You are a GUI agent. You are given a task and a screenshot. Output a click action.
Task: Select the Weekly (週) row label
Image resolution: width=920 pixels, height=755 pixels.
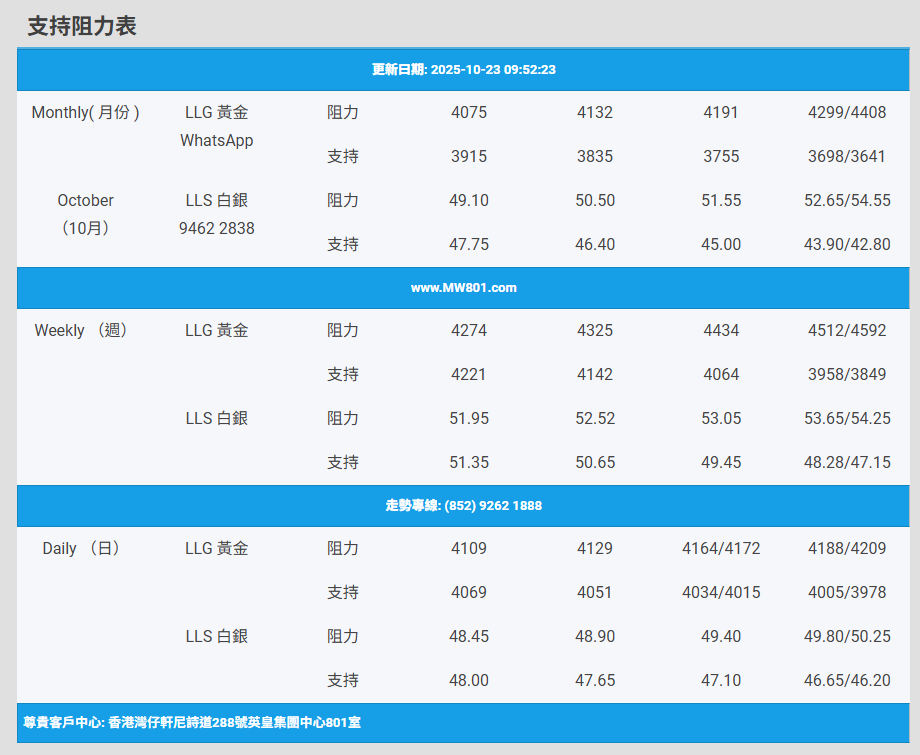point(81,330)
